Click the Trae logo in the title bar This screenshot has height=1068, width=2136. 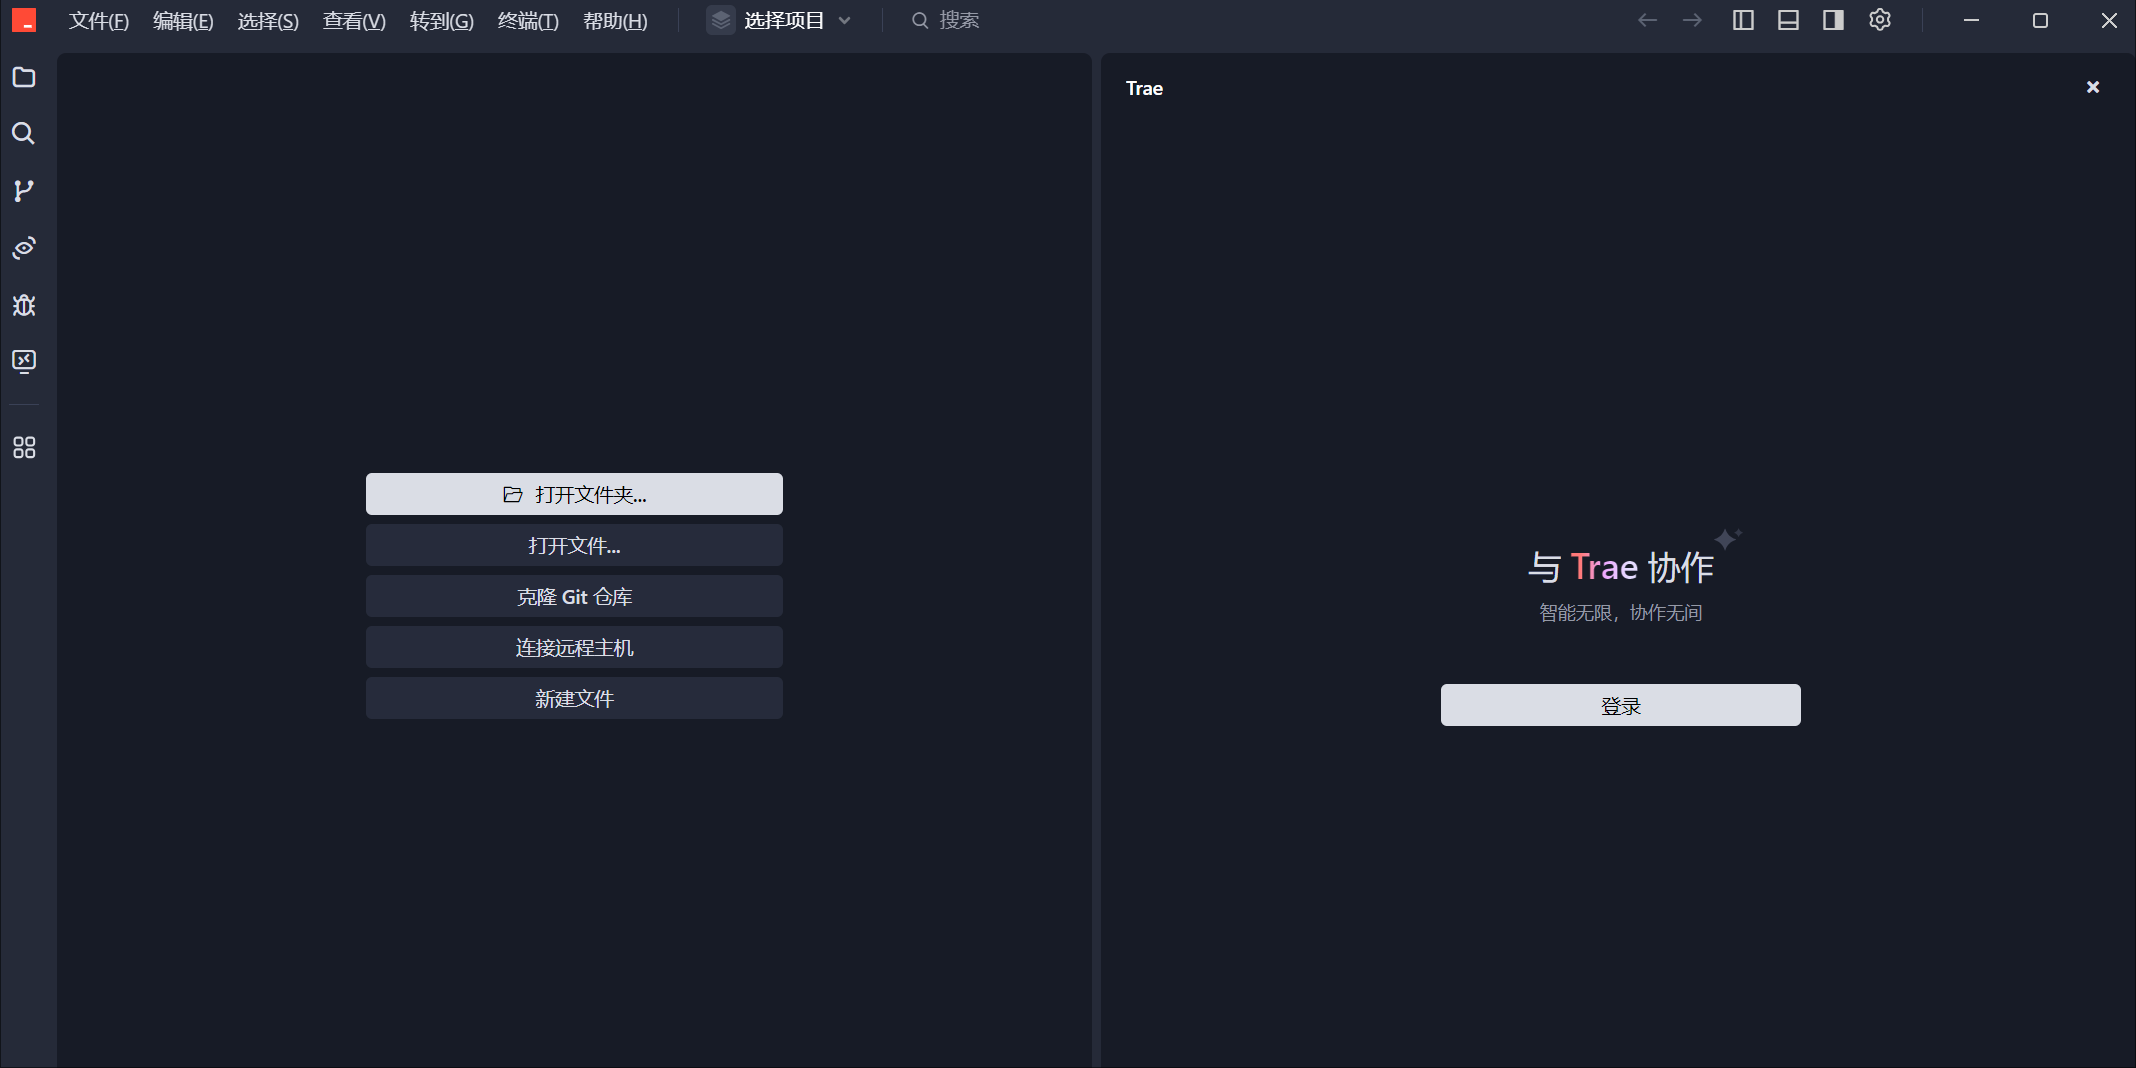(x=24, y=20)
